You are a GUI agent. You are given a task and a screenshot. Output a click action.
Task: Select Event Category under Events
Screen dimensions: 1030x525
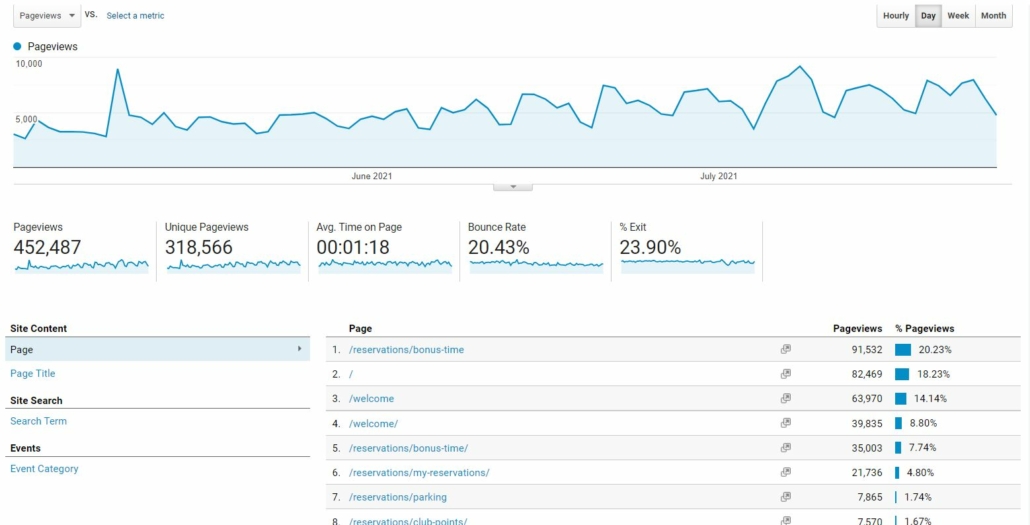coord(44,468)
